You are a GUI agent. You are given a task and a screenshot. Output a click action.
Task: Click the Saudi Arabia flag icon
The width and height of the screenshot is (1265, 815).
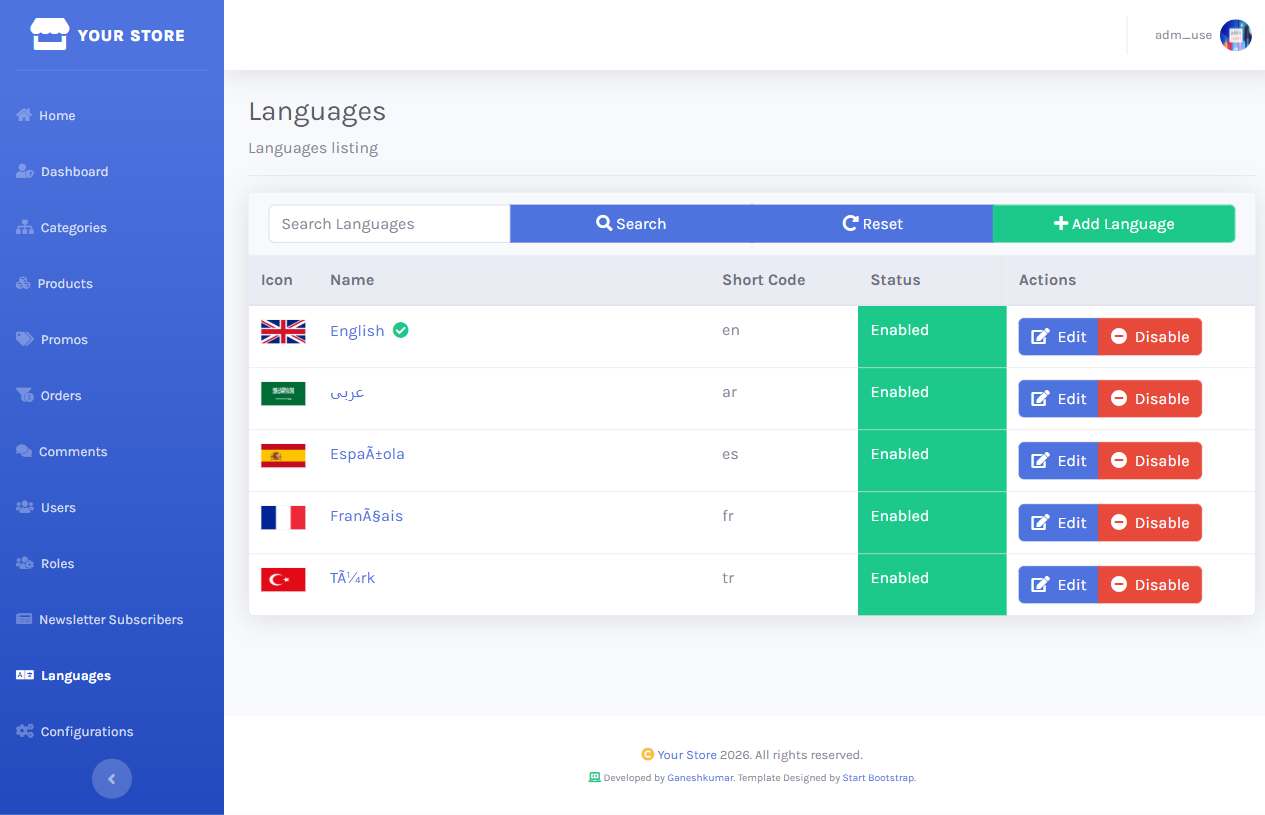(283, 394)
